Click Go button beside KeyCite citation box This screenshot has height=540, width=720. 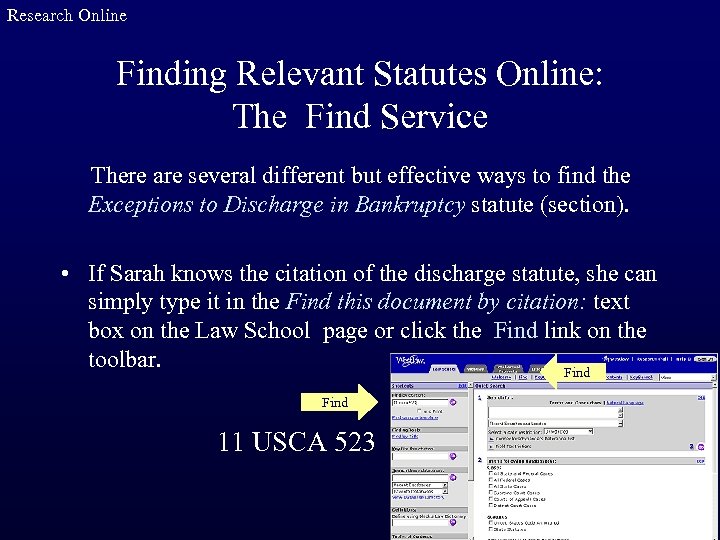click(453, 456)
